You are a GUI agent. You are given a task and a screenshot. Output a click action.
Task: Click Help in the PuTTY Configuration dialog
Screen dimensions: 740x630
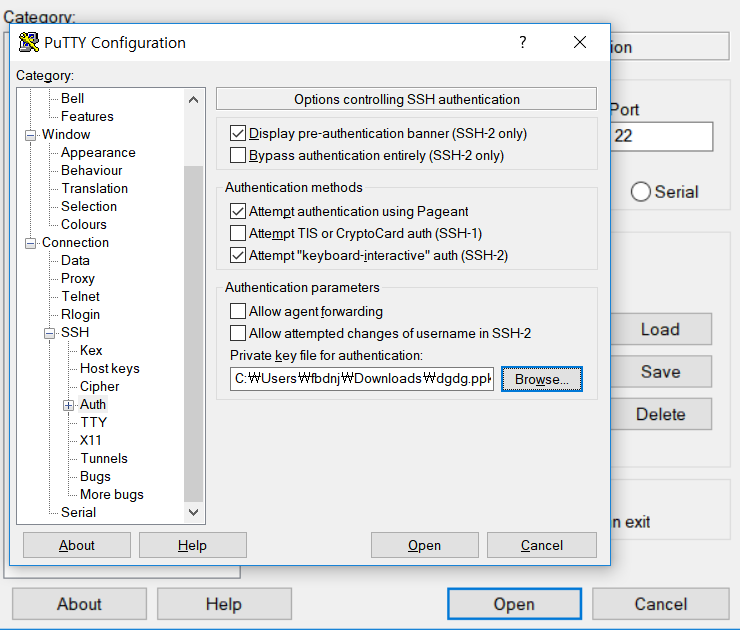click(193, 545)
